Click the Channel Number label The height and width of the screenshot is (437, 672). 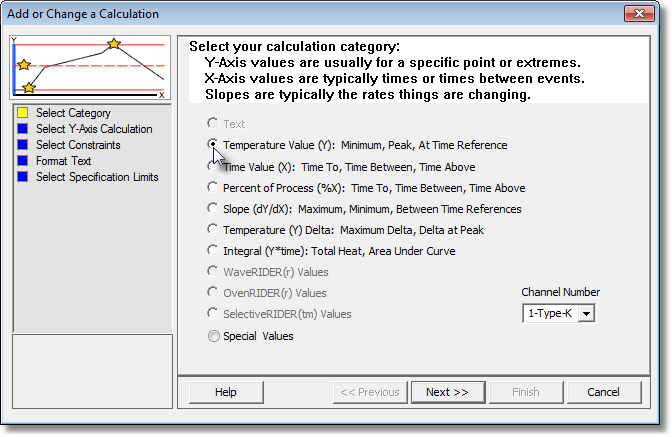point(561,292)
